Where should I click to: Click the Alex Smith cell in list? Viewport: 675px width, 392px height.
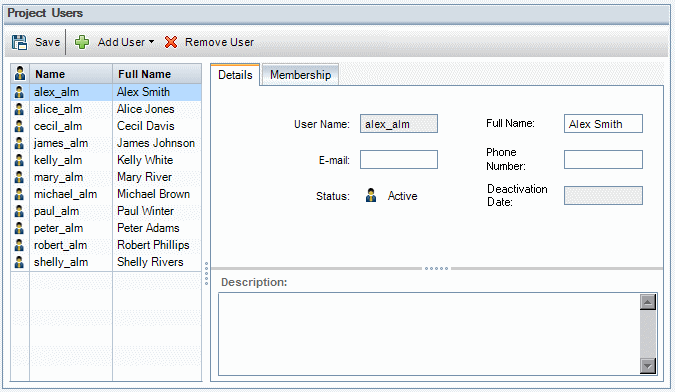pyautogui.click(x=157, y=92)
